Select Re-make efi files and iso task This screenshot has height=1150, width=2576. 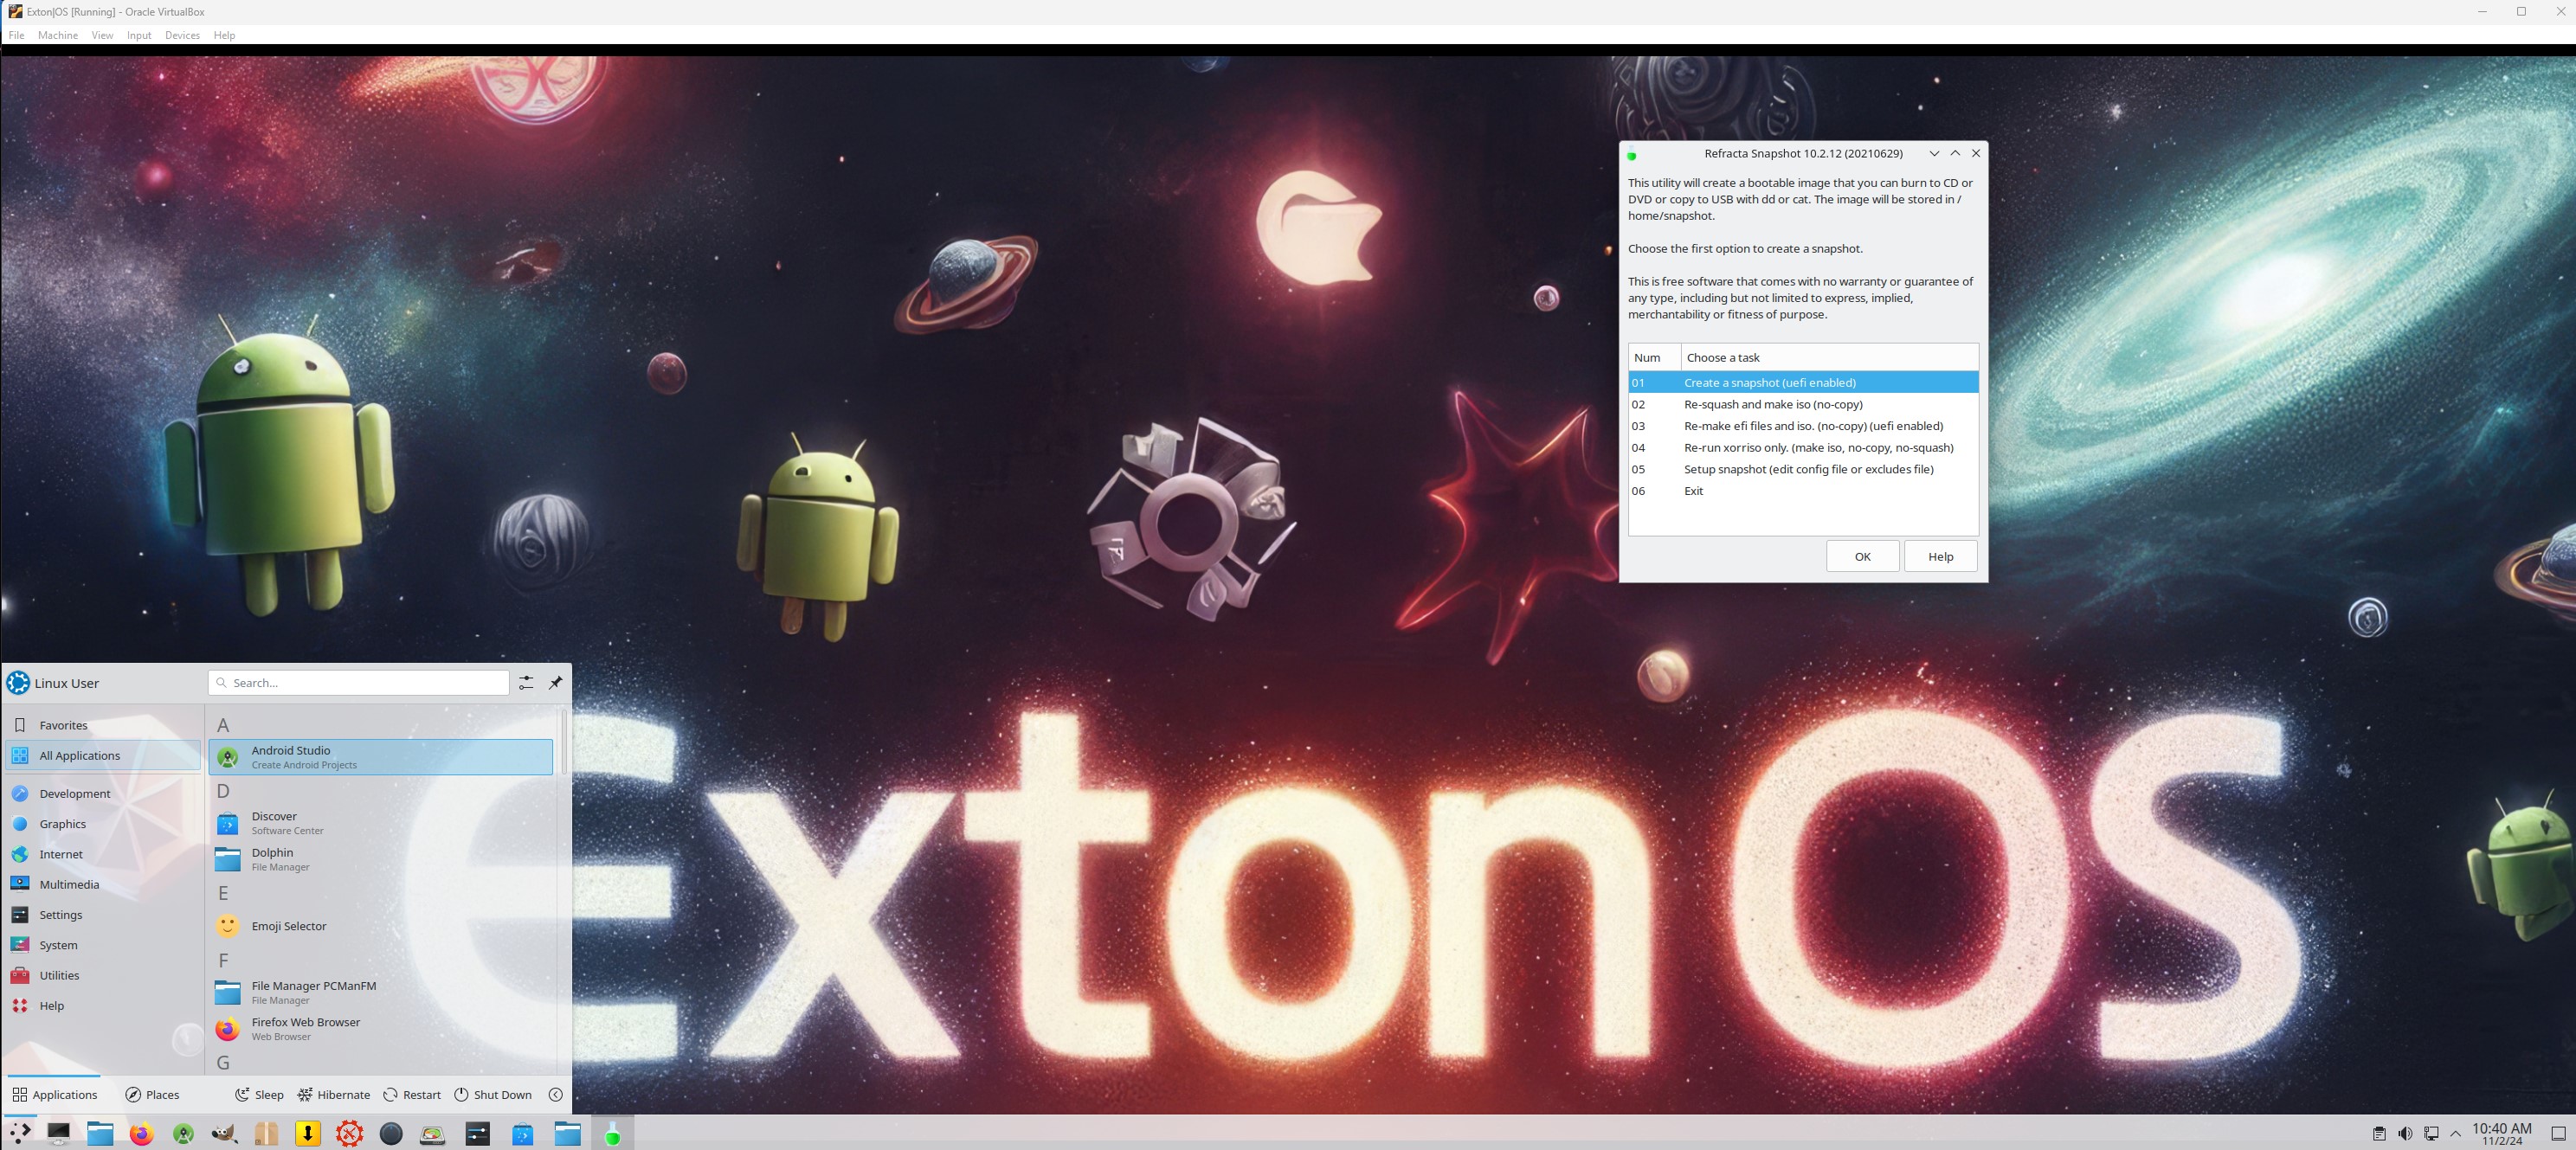[1803, 426]
